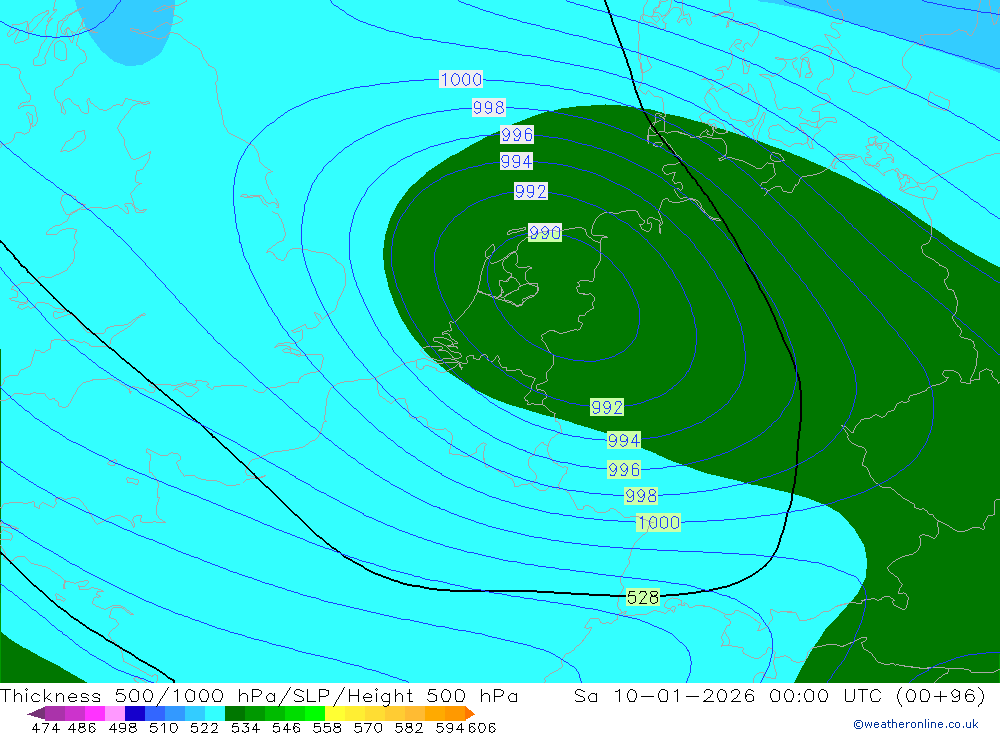Click the 486 legend value
The height and width of the screenshot is (733, 1000).
(x=82, y=727)
